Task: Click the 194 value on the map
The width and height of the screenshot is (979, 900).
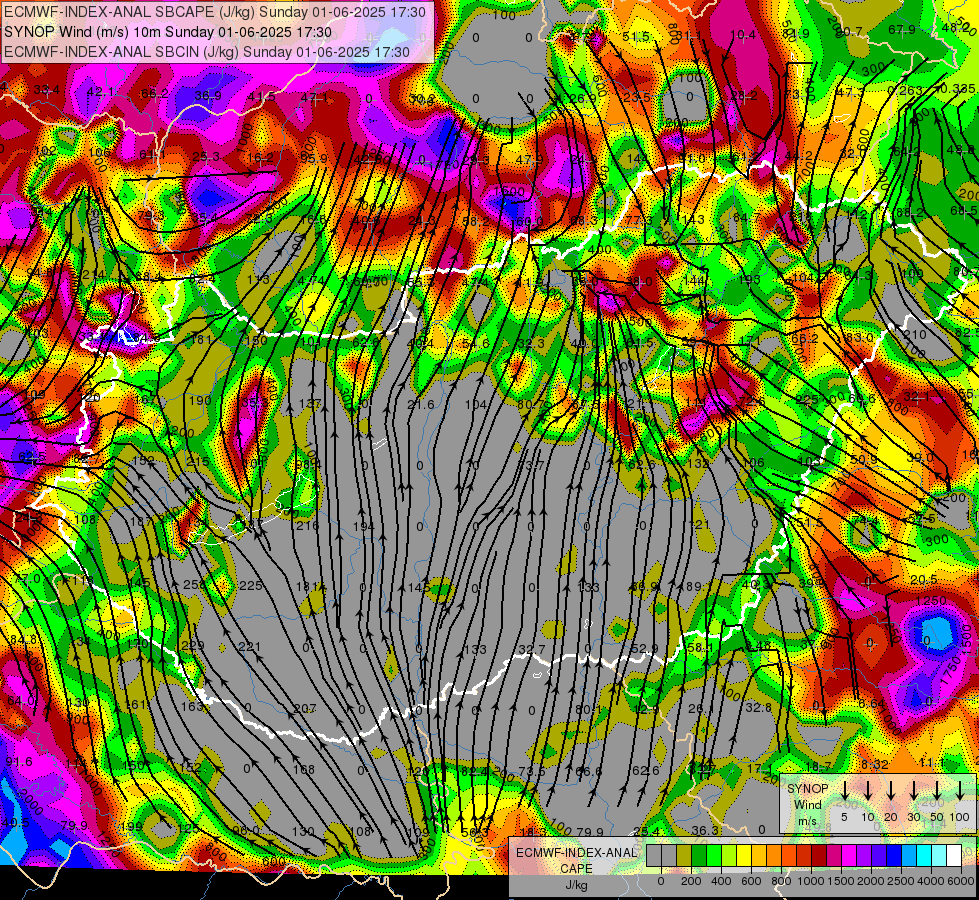Action: 363,527
